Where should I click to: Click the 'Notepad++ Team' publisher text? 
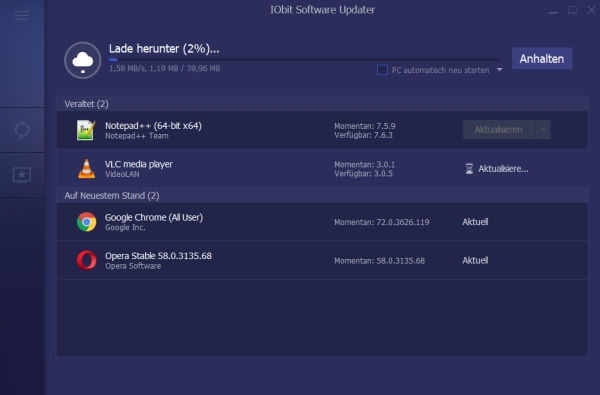coord(137,136)
